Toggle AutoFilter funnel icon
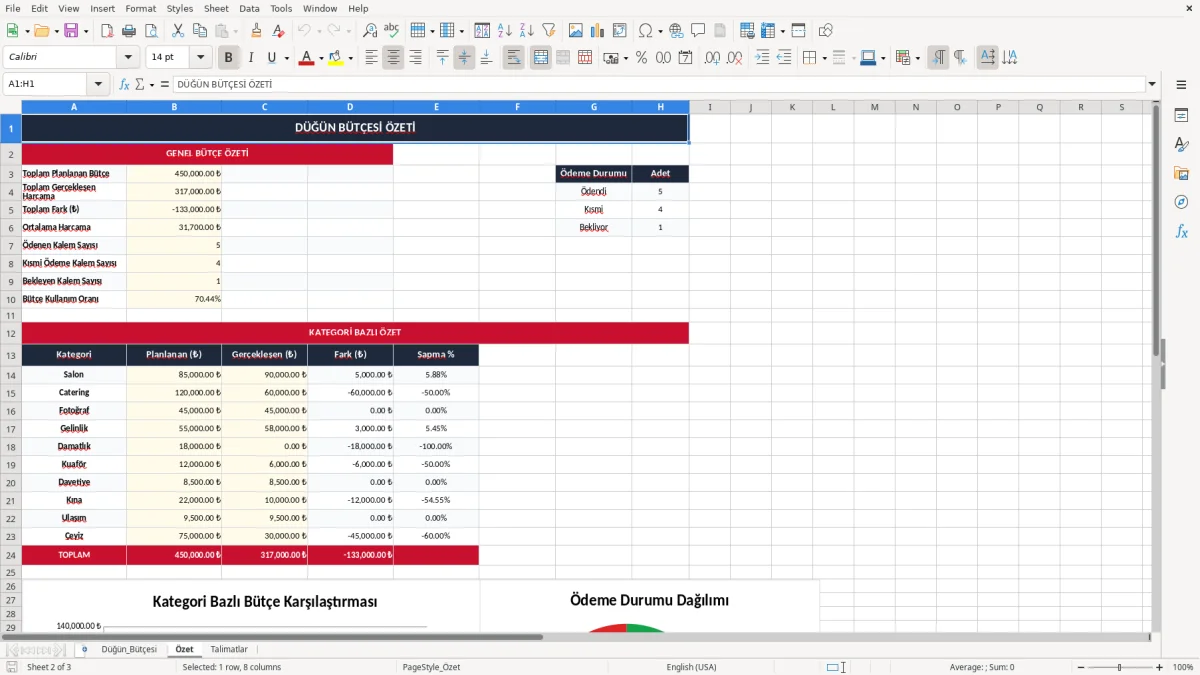The height and width of the screenshot is (675, 1200). pyautogui.click(x=548, y=31)
